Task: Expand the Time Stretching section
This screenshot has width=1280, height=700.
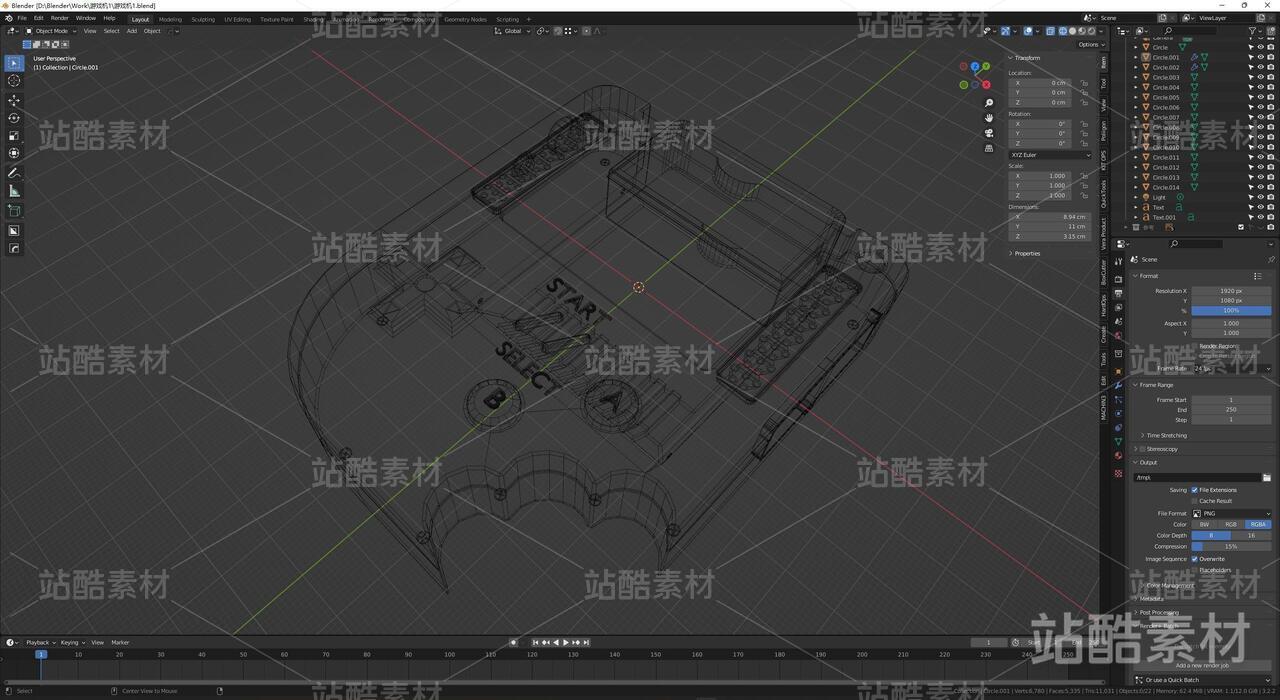Action: coord(1165,435)
